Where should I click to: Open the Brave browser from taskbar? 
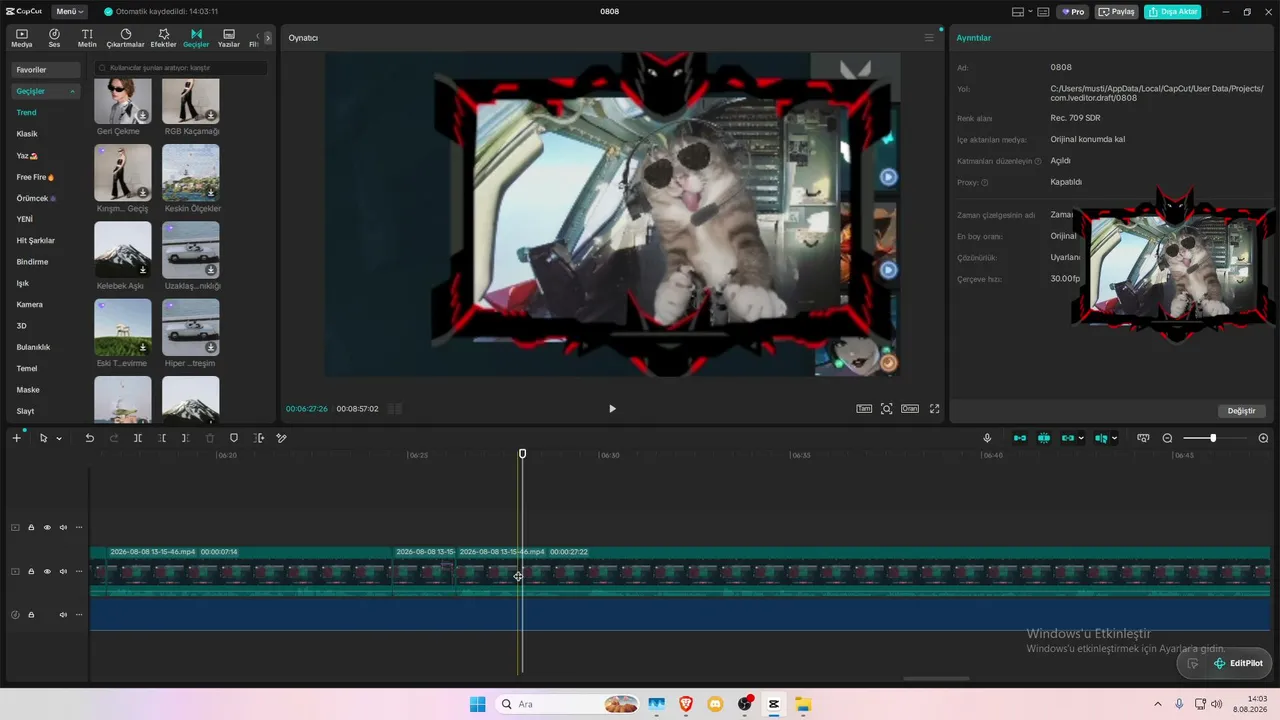click(686, 704)
